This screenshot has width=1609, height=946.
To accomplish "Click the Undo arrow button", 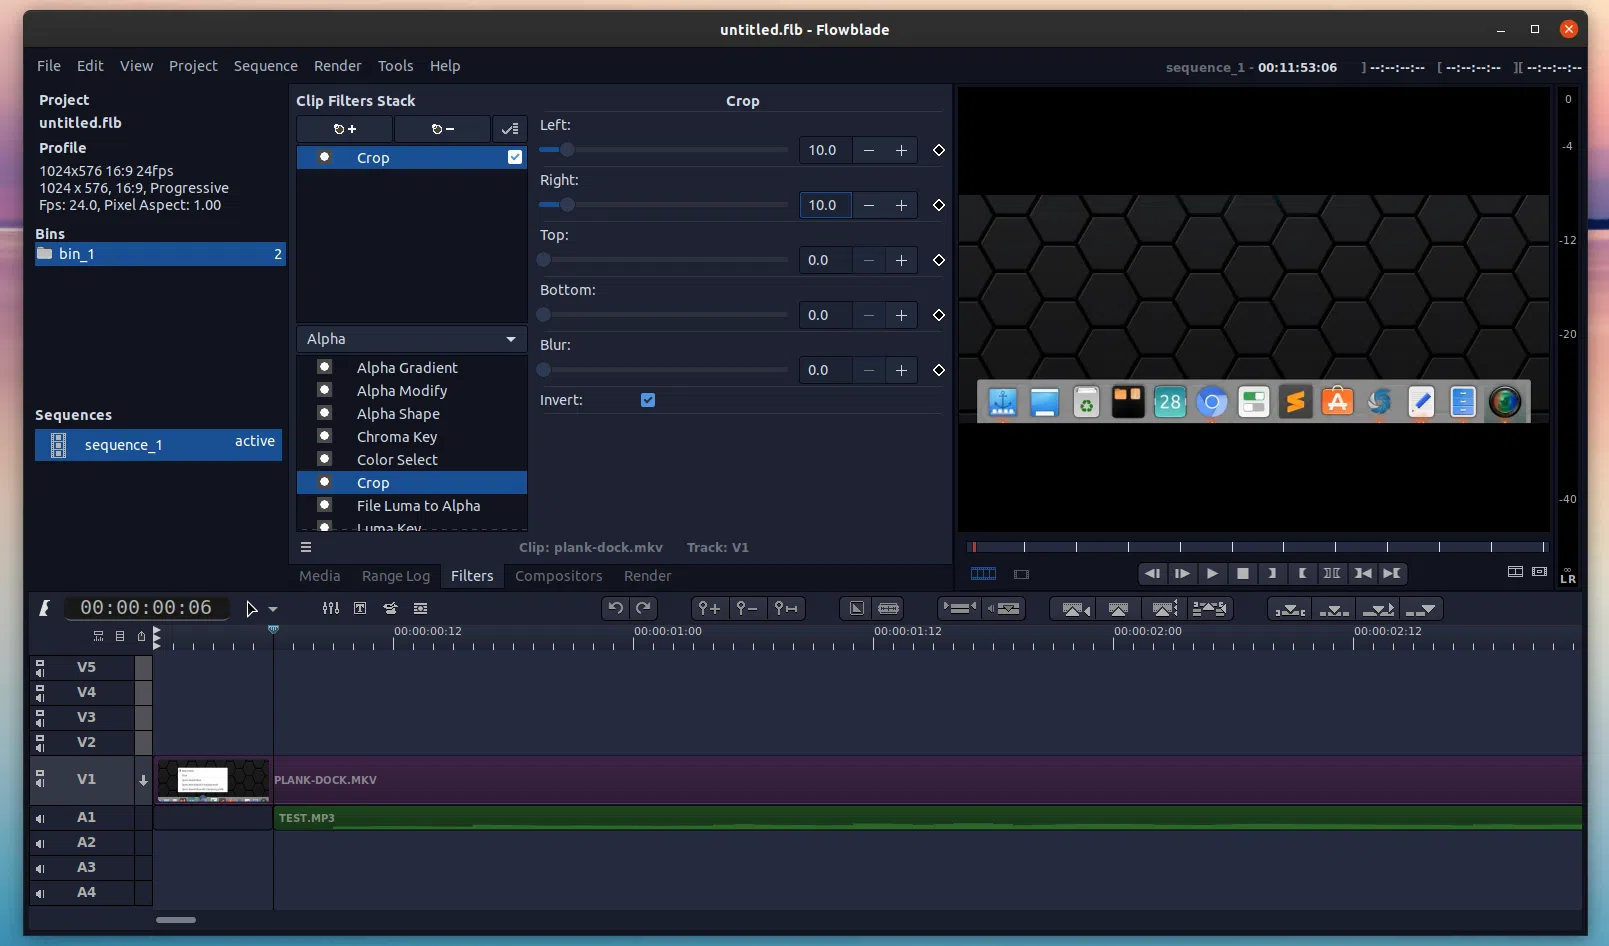I will 616,608.
